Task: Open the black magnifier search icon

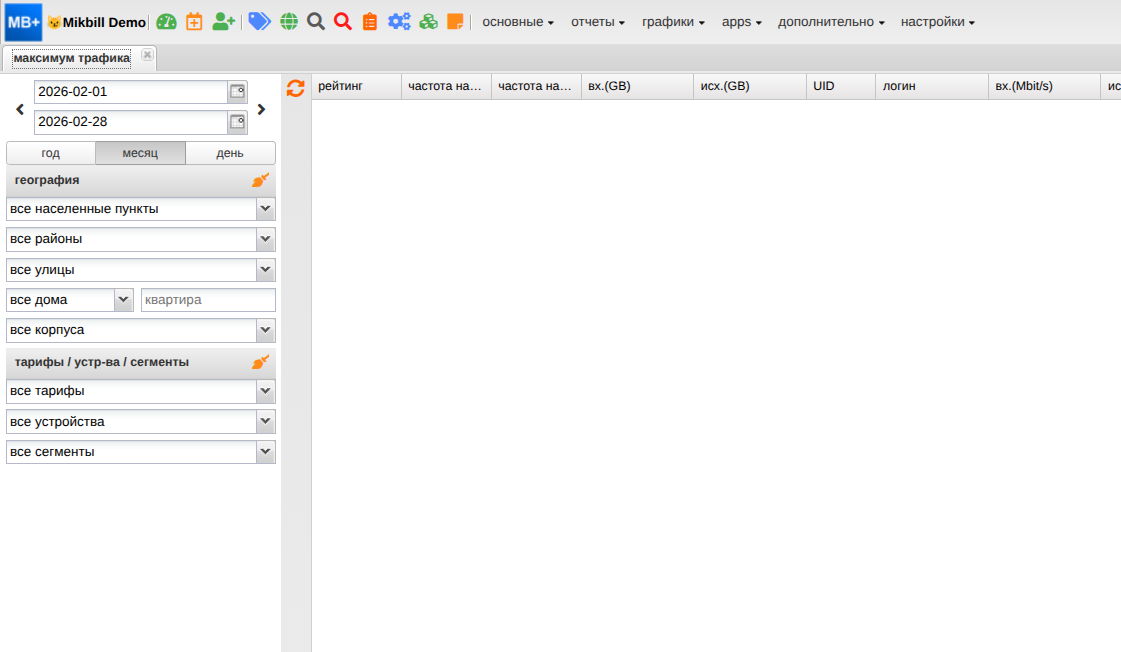Action: (315, 20)
